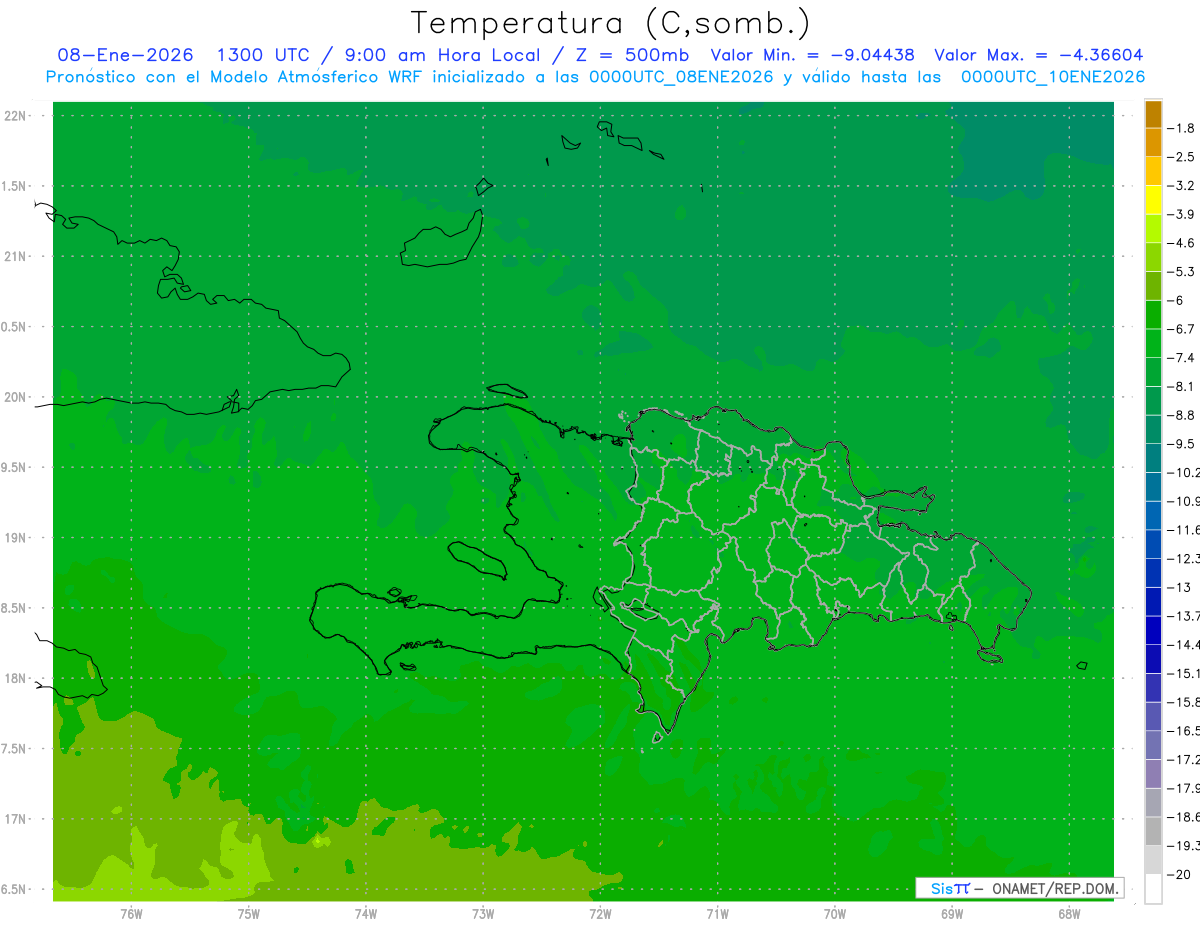Click the "71W" longitude axis label
Viewport: 1200px width, 927px height.
tap(717, 913)
